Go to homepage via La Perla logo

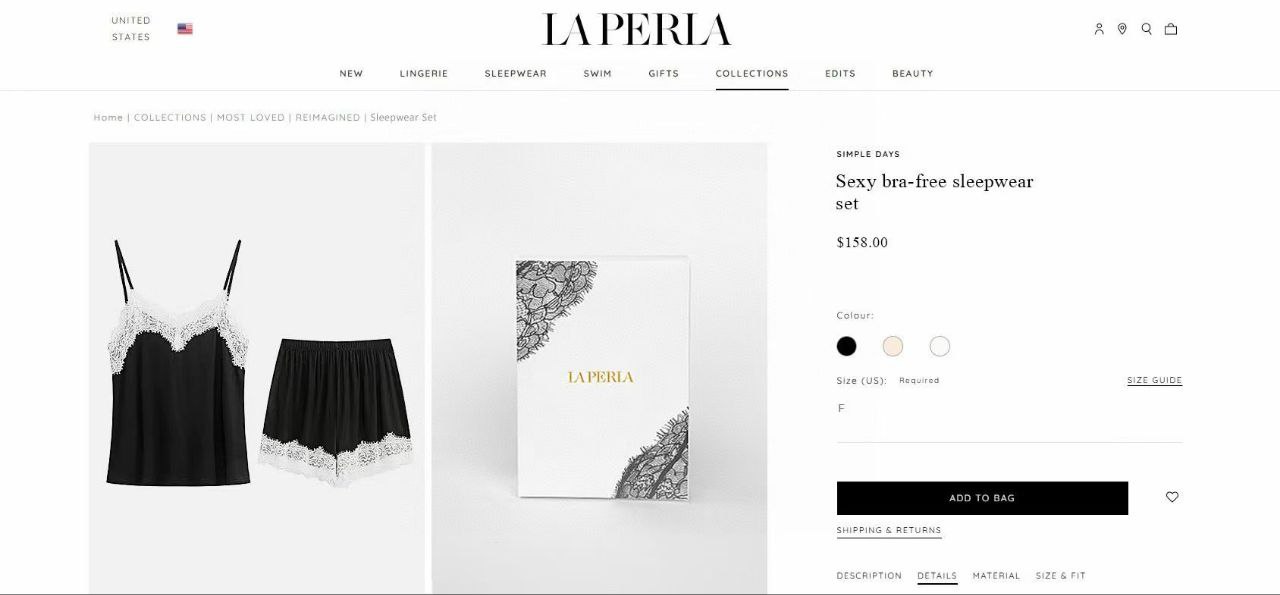click(636, 29)
